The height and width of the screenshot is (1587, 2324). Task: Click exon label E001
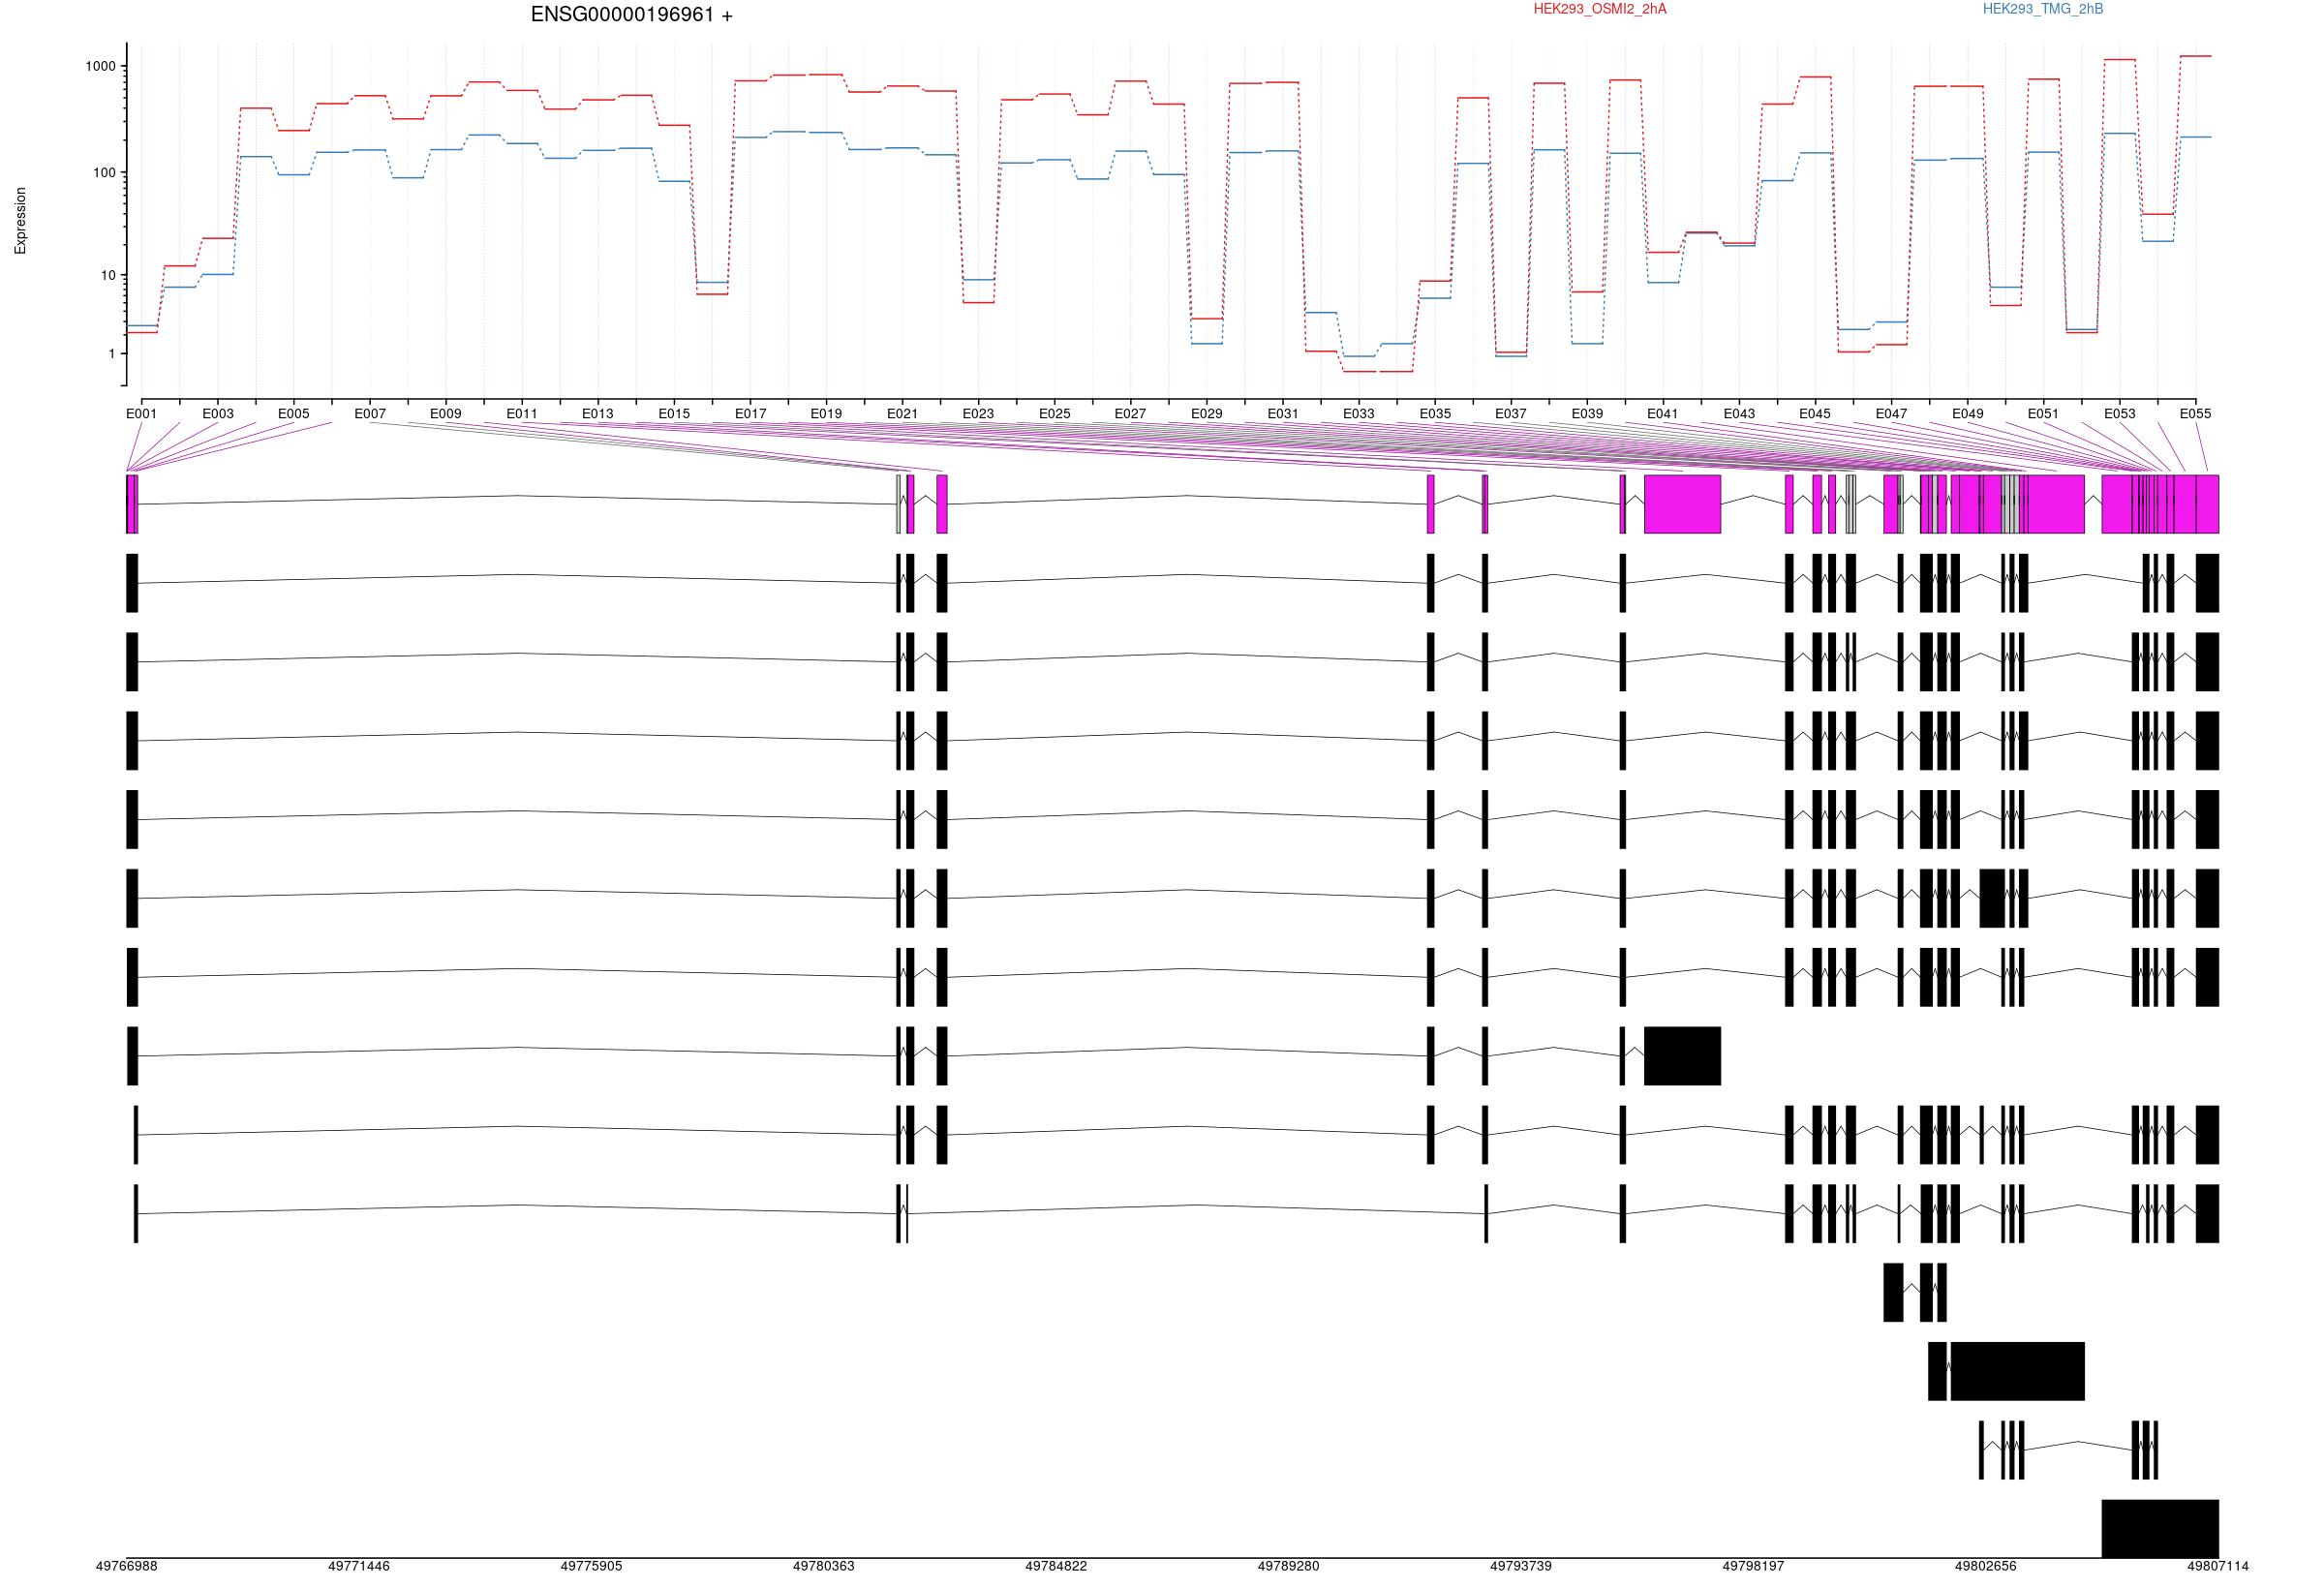(x=141, y=413)
